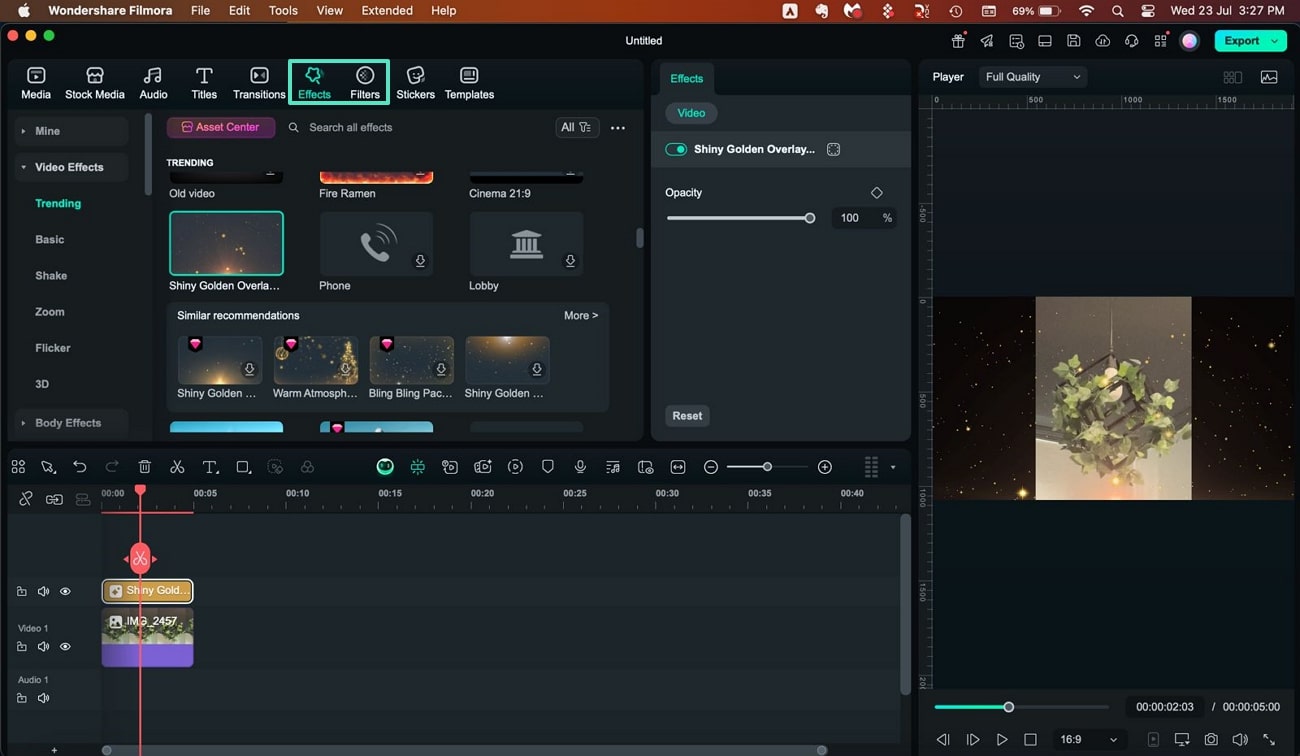The image size is (1300, 756).
Task: Open the Stock Media tab
Action: point(95,83)
